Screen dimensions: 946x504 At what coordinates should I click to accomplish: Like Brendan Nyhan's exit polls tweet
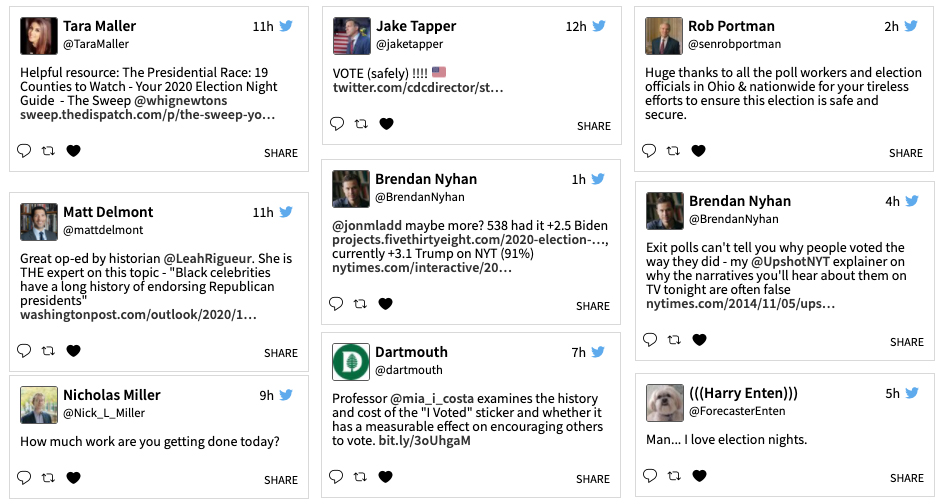[x=698, y=340]
